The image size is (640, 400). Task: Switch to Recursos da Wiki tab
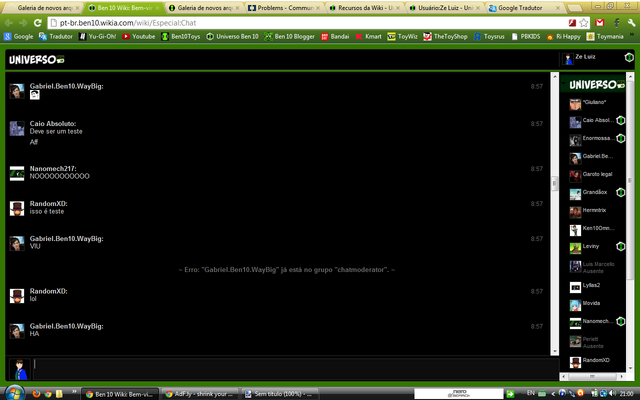[x=364, y=8]
